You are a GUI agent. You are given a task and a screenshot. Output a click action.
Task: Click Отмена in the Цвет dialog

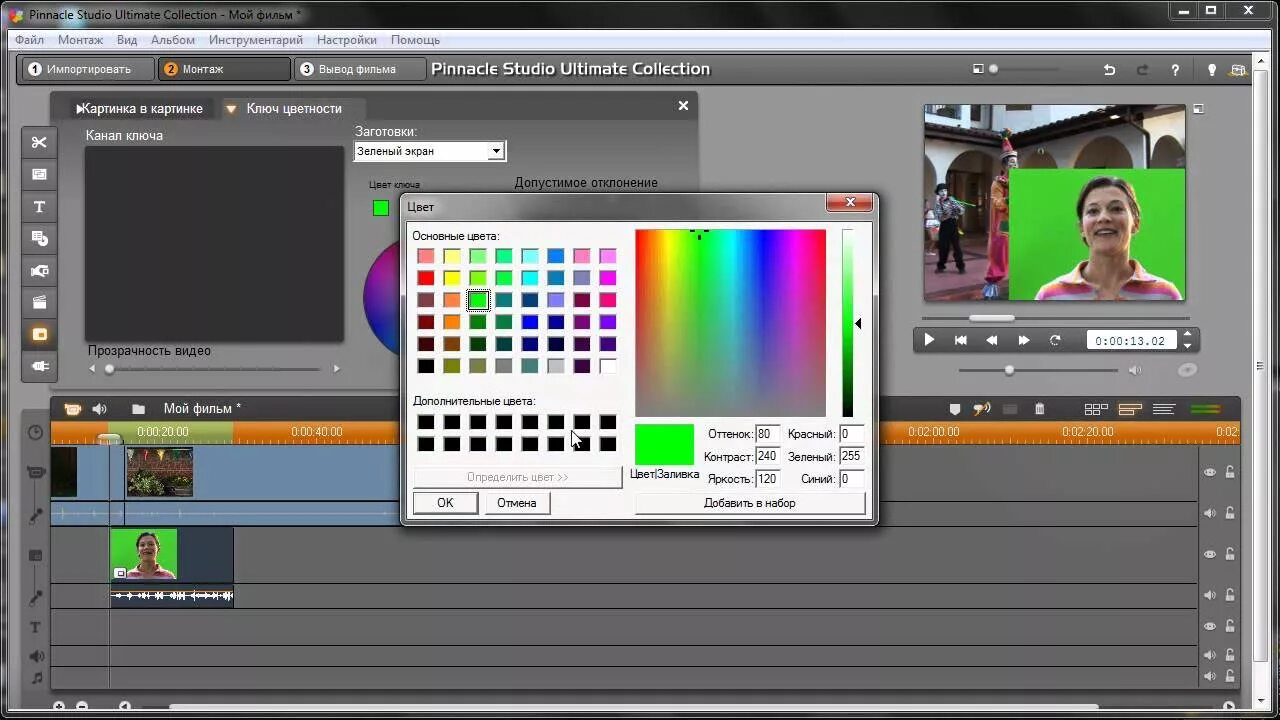[517, 503]
